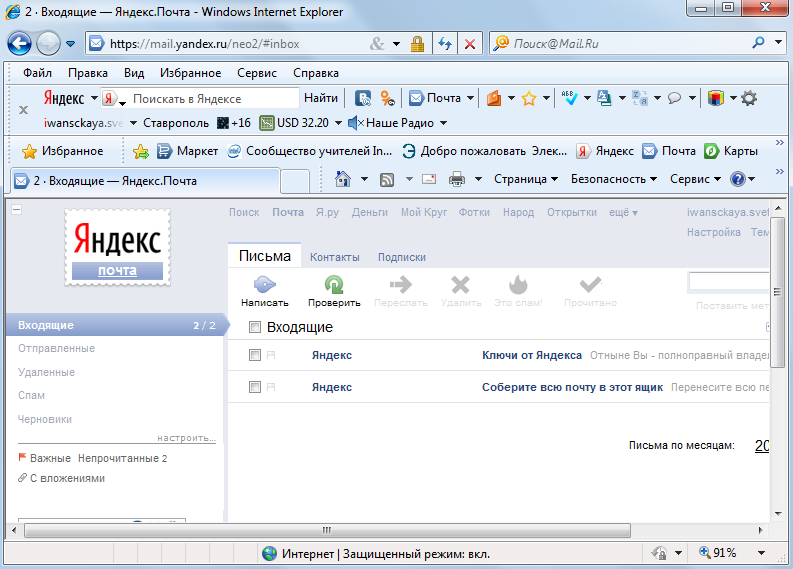Click the Прочитано checkmark icon
This screenshot has width=793, height=569.
[590, 285]
